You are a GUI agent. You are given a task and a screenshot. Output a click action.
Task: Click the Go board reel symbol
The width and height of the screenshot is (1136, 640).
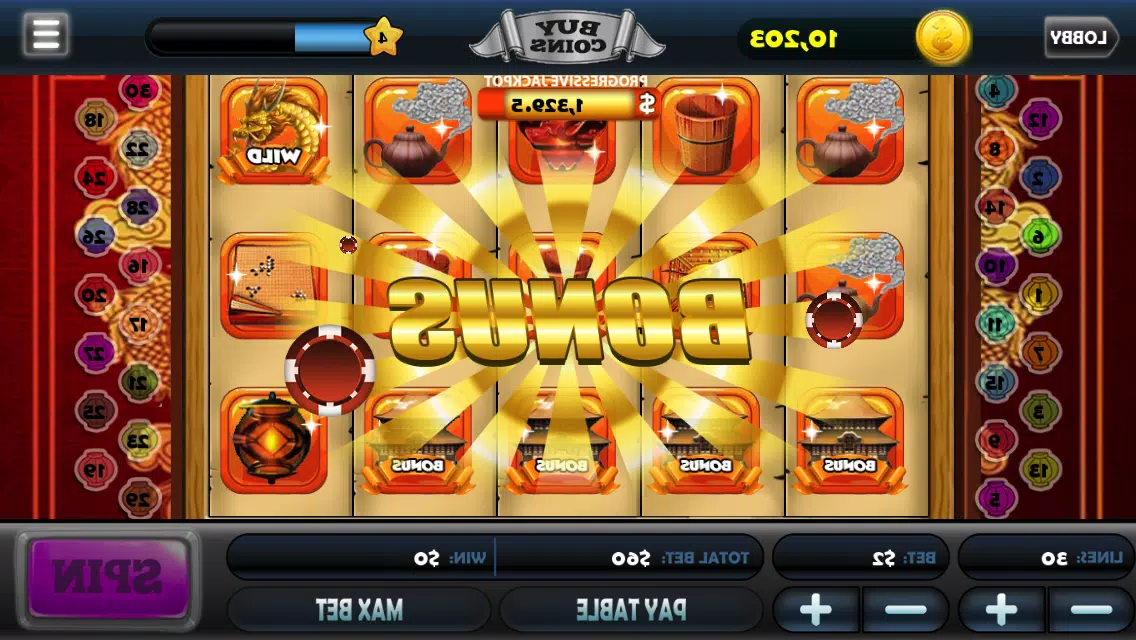(273, 286)
